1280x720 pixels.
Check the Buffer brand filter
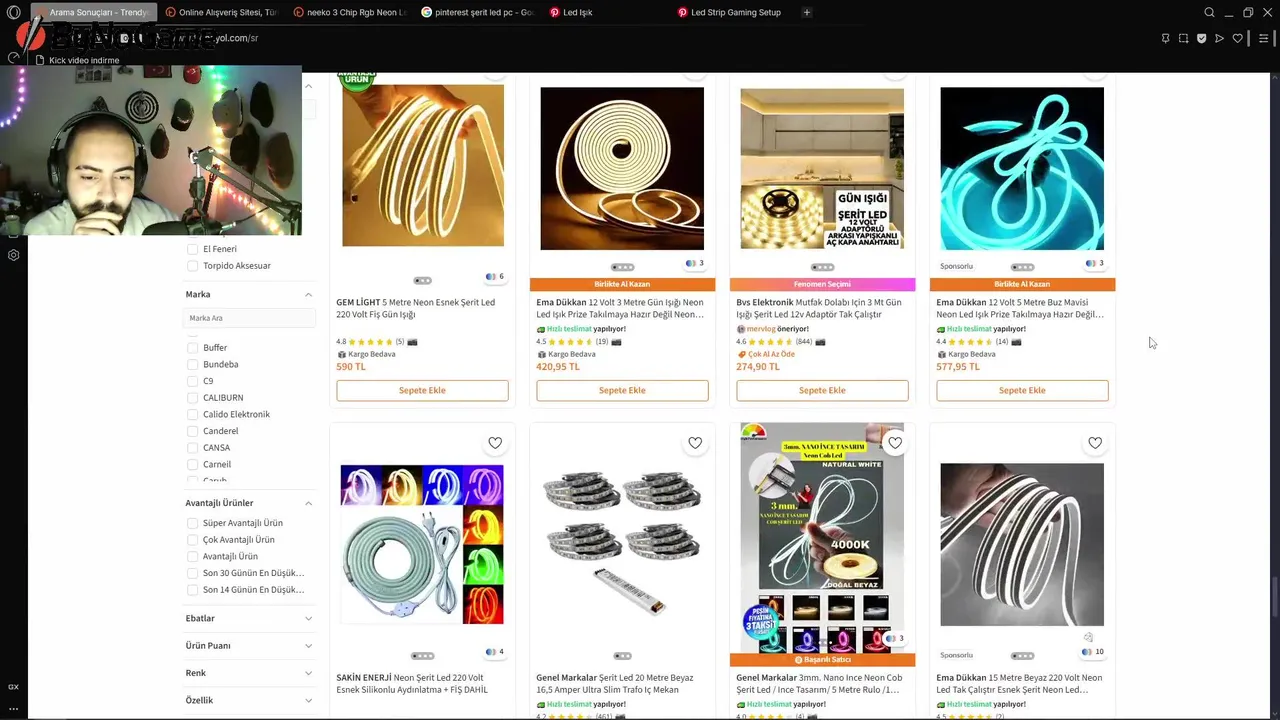pos(193,348)
